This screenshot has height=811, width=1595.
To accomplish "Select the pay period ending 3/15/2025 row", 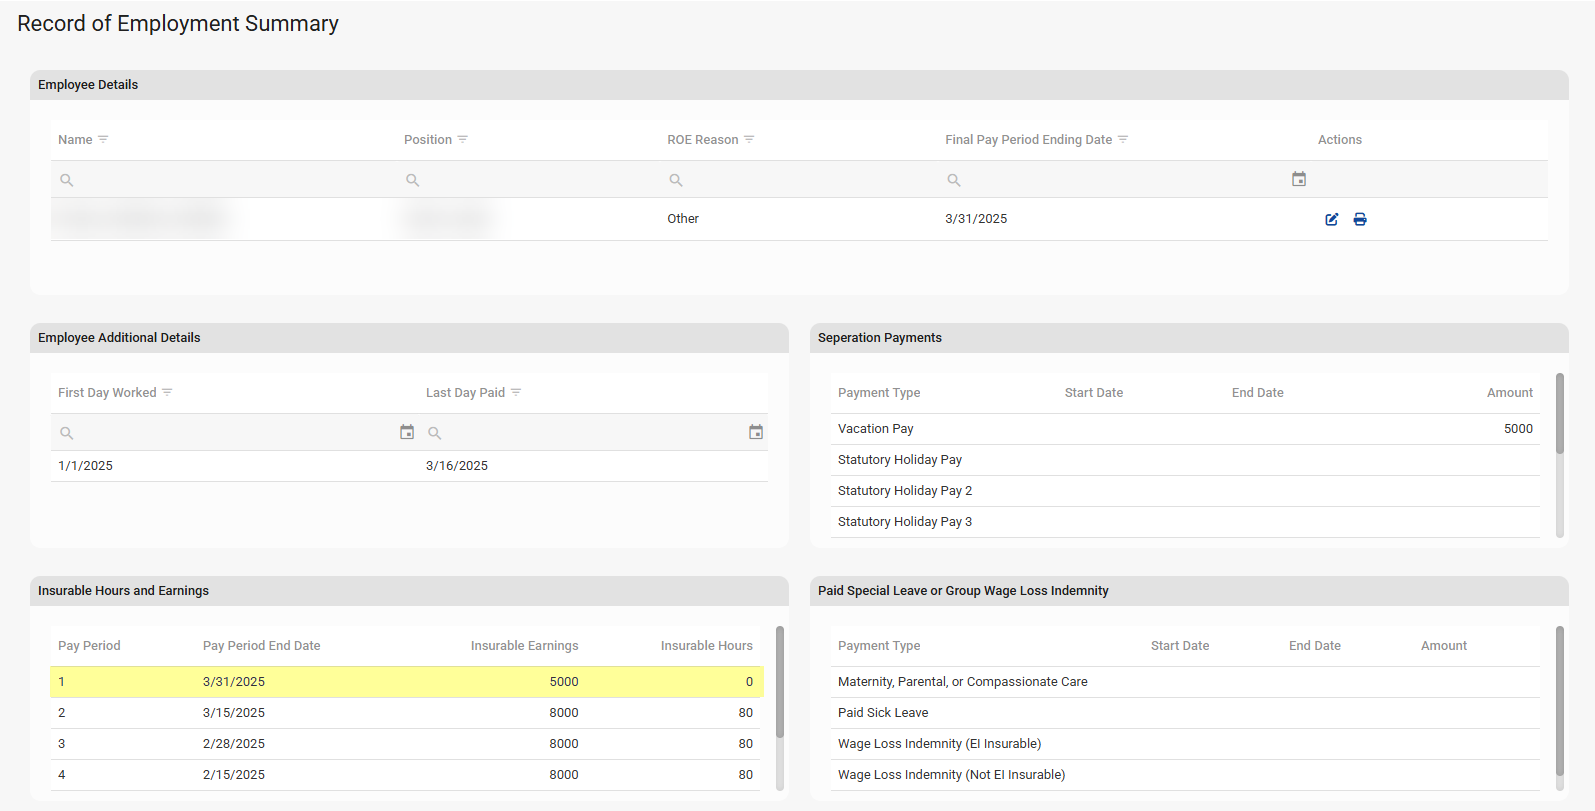I will (x=406, y=713).
